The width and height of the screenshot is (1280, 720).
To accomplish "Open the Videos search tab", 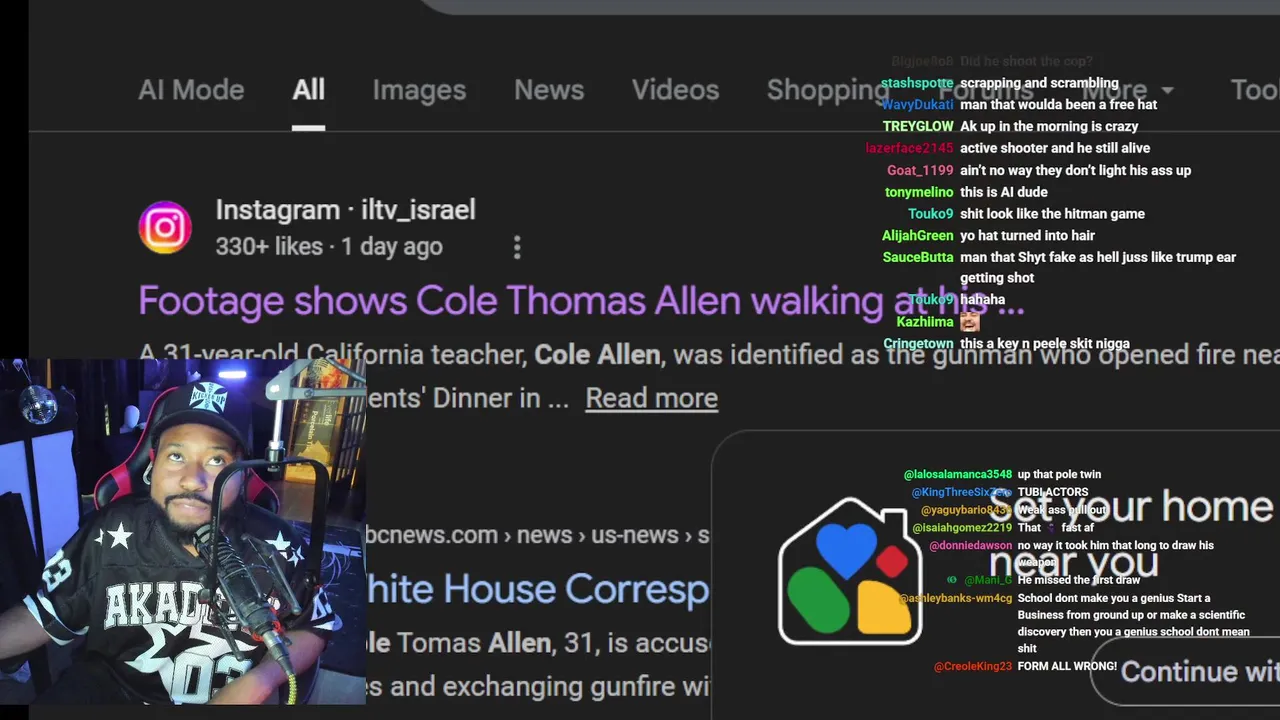I will pos(675,90).
